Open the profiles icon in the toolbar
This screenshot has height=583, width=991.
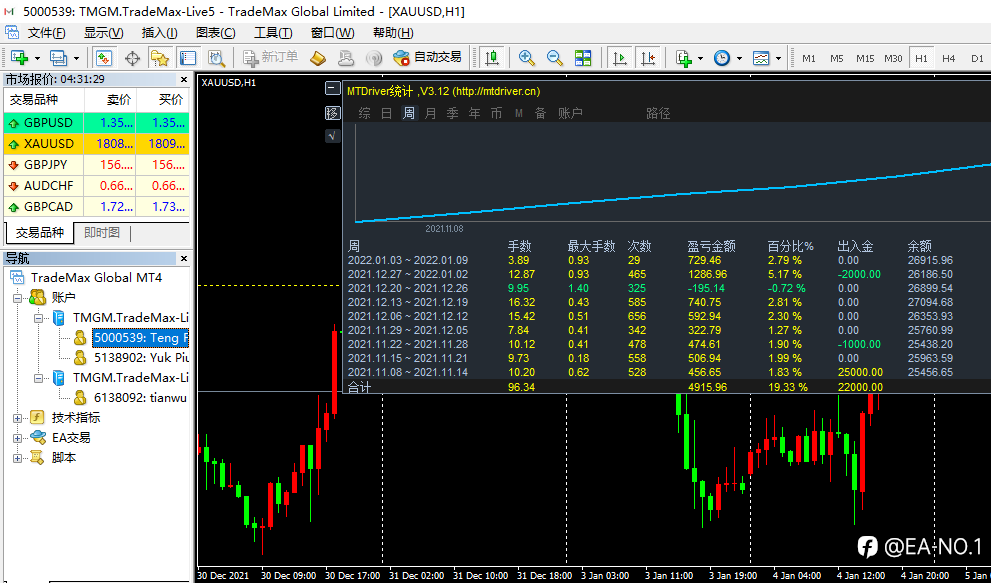[x=58, y=58]
